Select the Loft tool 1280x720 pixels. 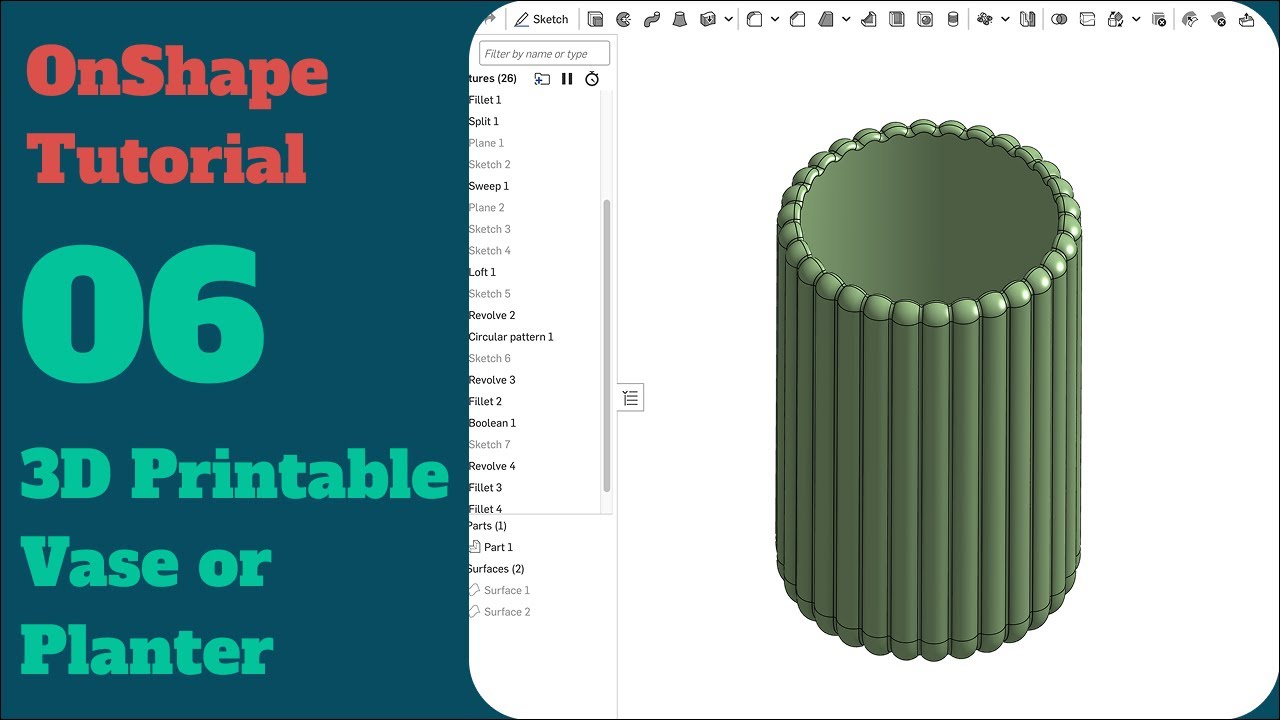pyautogui.click(x=680, y=19)
